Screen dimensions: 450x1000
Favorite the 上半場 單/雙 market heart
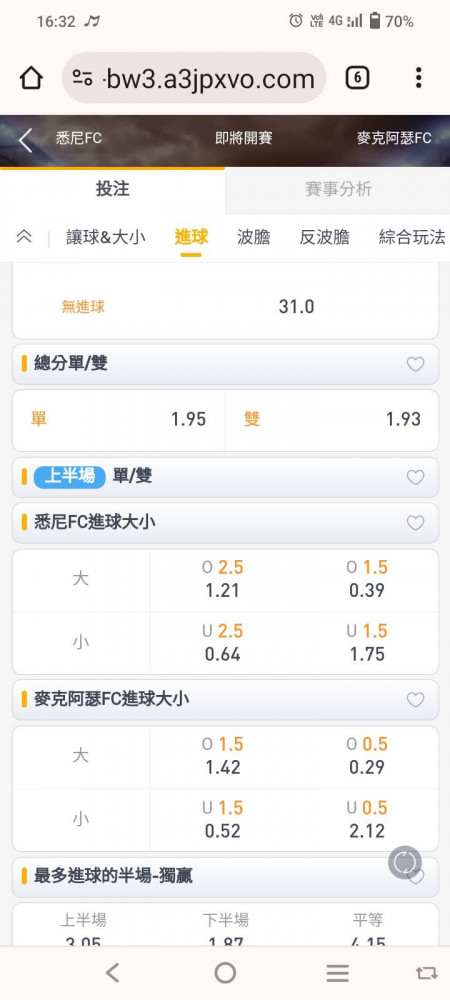416,477
